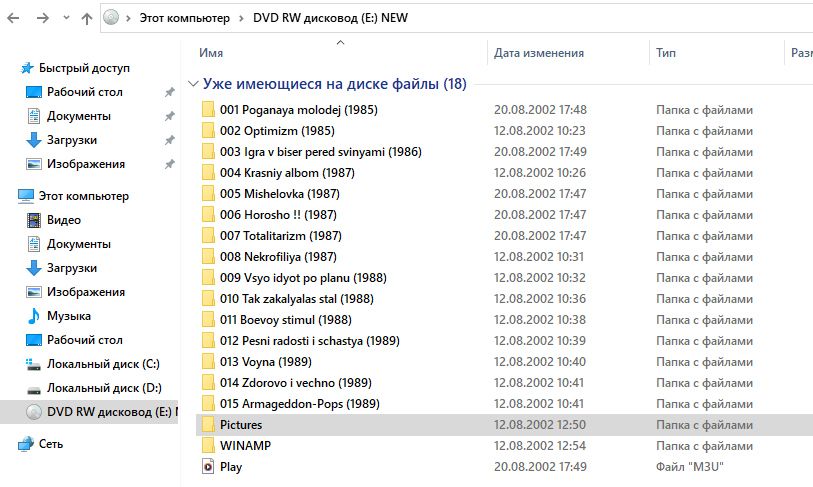Viewport: 813px width, 487px height.
Task: Click folder icon of '010 Tak zakalyalas stal'
Action: tap(208, 299)
